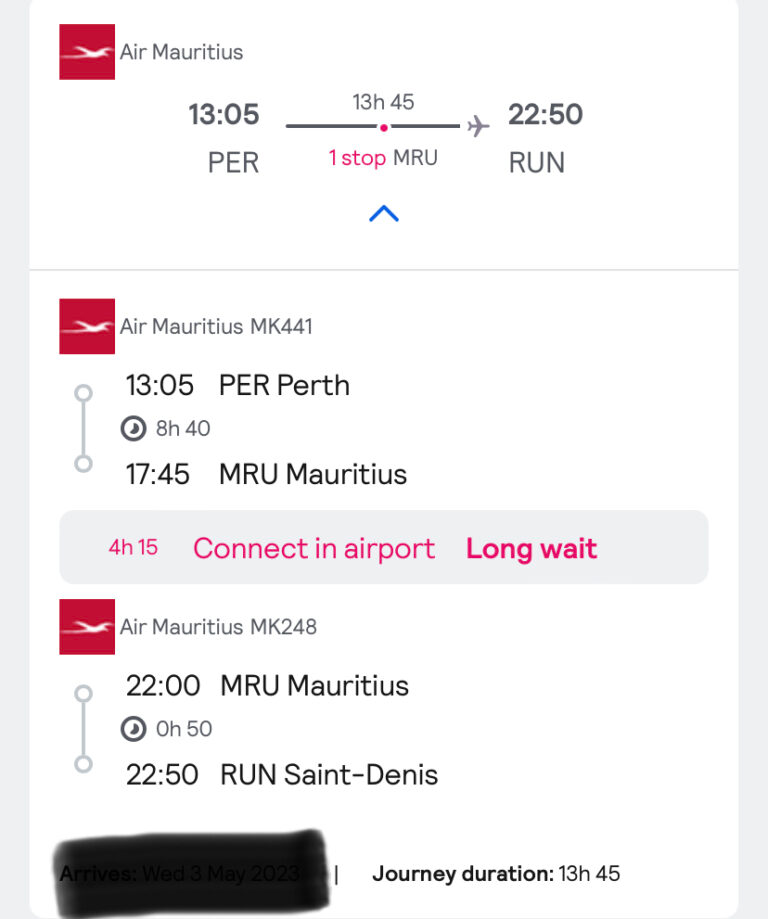
Task: Click the pink stop dot on the route line
Action: point(383,127)
